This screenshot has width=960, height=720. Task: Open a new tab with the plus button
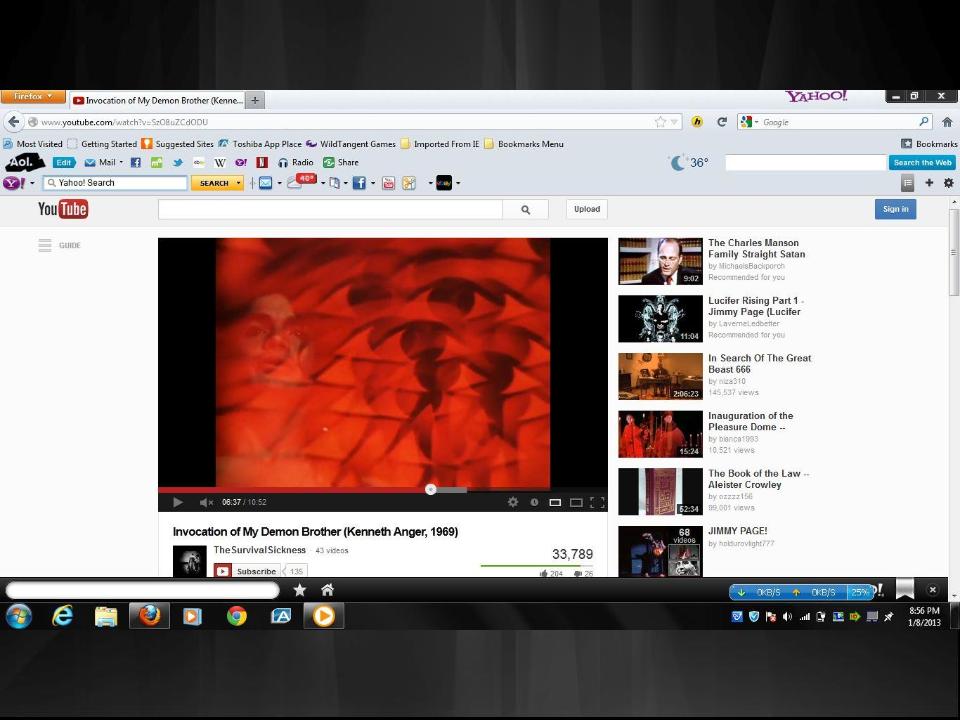[x=256, y=100]
